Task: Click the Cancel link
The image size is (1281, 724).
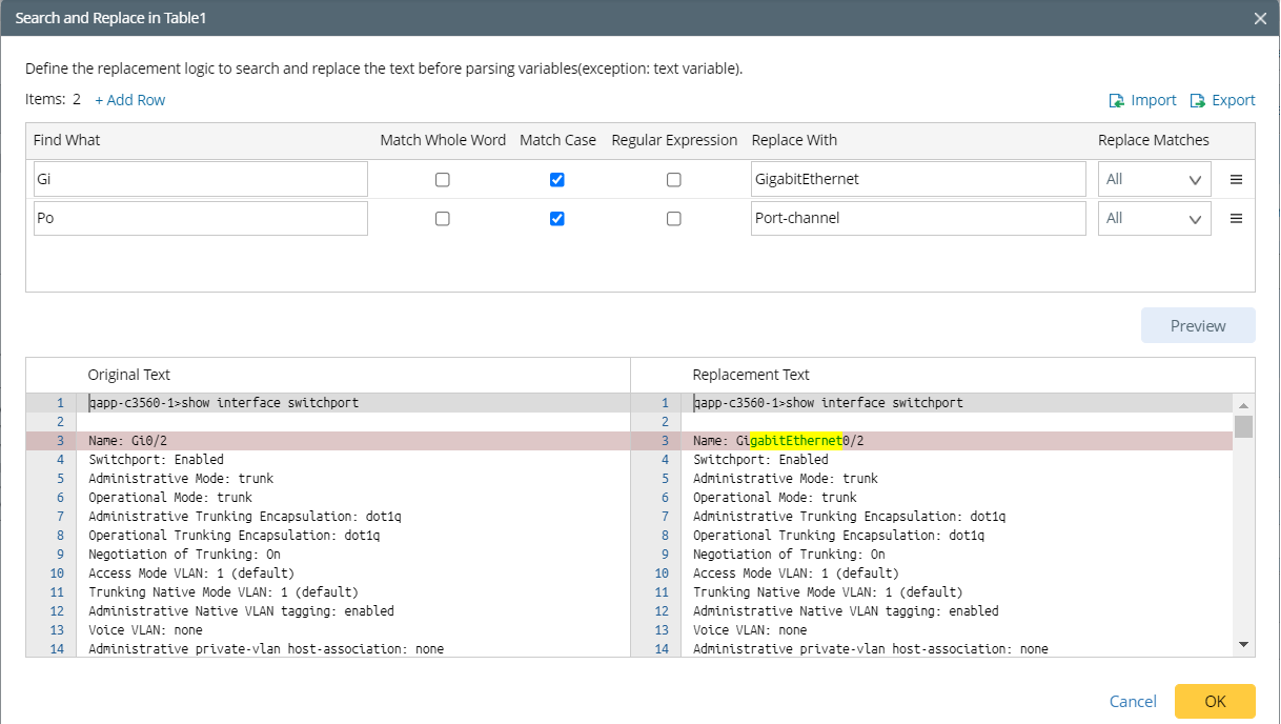Action: pyautogui.click(x=1133, y=701)
